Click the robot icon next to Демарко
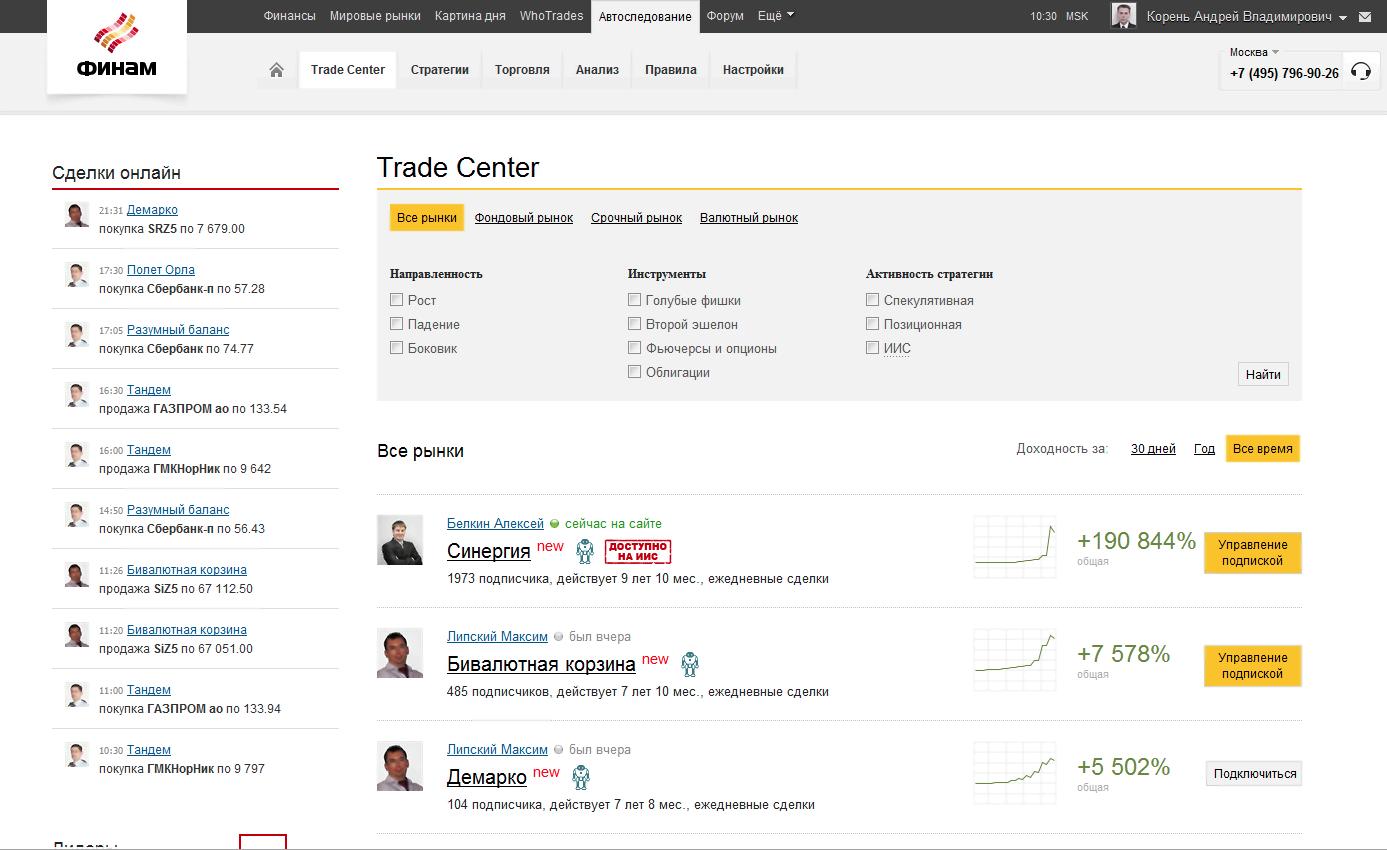This screenshot has width=1387, height=850. point(581,777)
